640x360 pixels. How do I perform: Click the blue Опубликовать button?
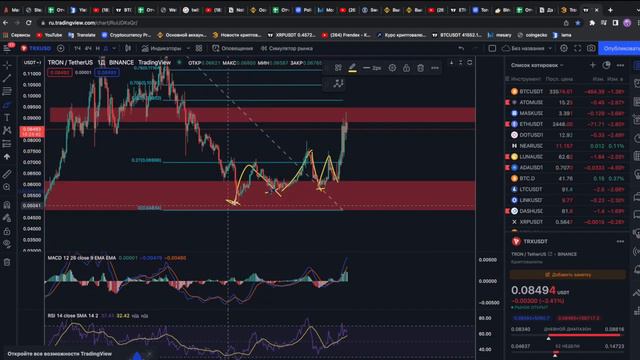[620, 48]
